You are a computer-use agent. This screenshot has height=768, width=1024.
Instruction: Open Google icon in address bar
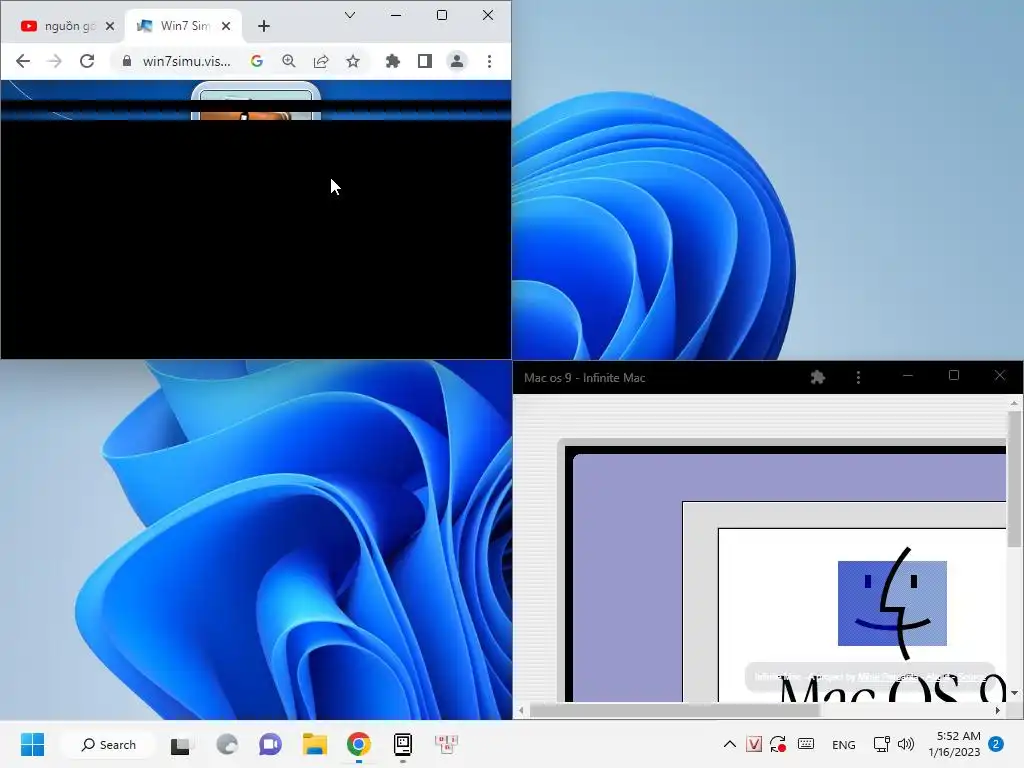click(257, 61)
